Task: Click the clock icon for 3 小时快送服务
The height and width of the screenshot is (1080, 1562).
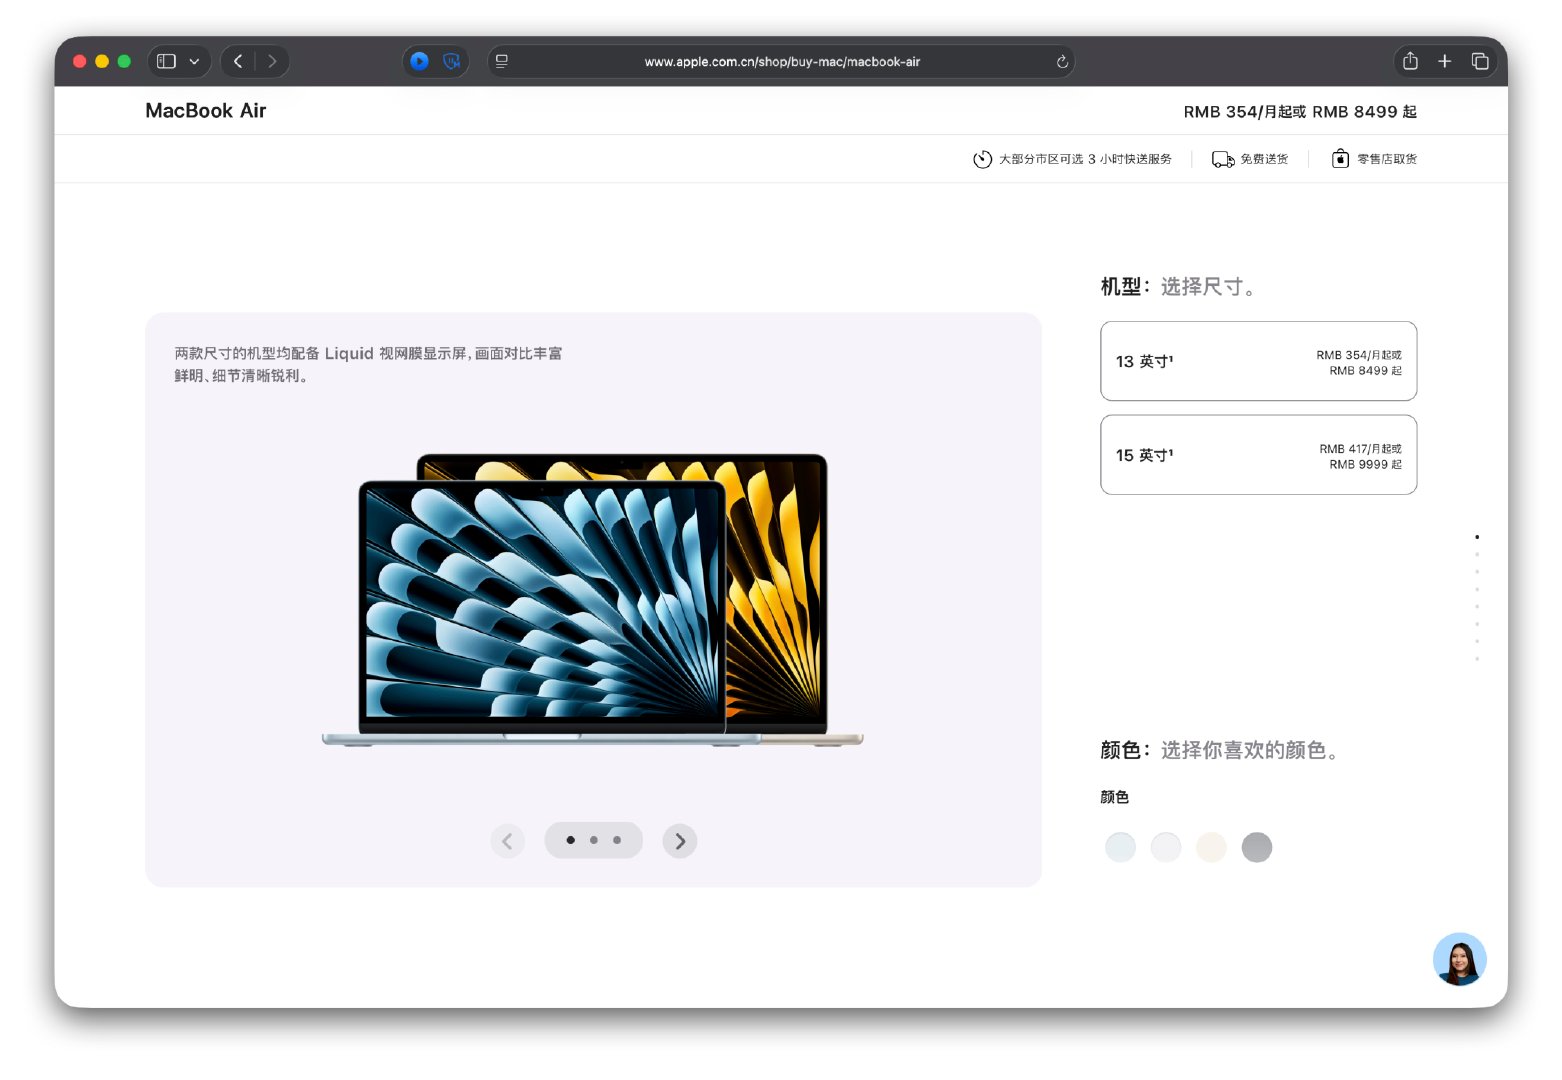Action: (982, 159)
